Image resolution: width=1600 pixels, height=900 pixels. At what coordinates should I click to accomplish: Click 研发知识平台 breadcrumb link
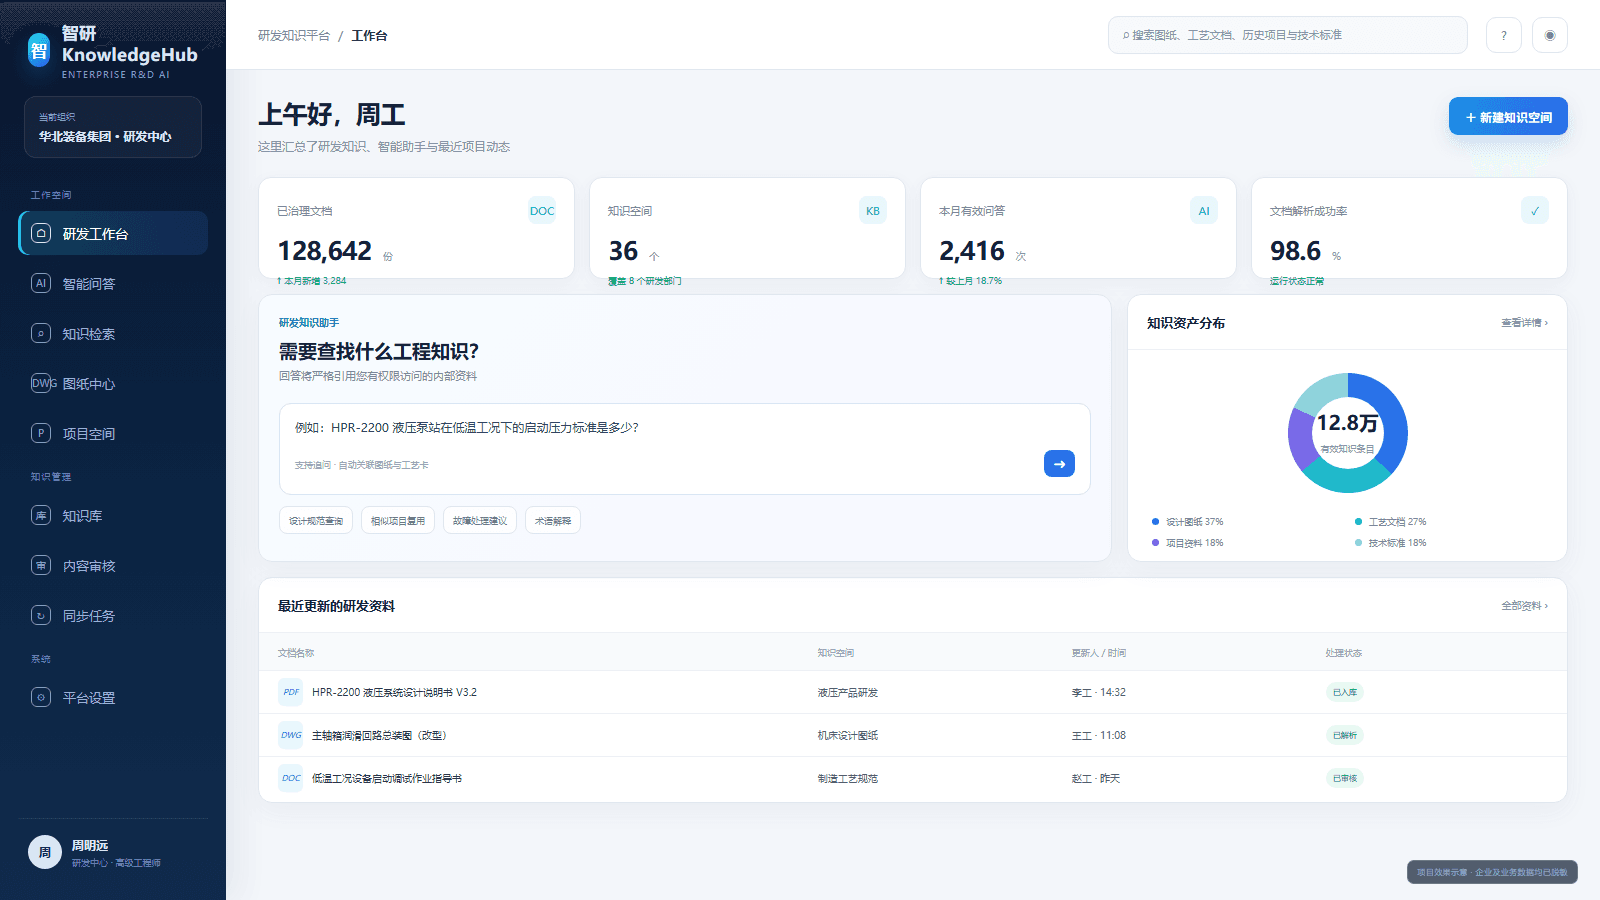tap(294, 35)
